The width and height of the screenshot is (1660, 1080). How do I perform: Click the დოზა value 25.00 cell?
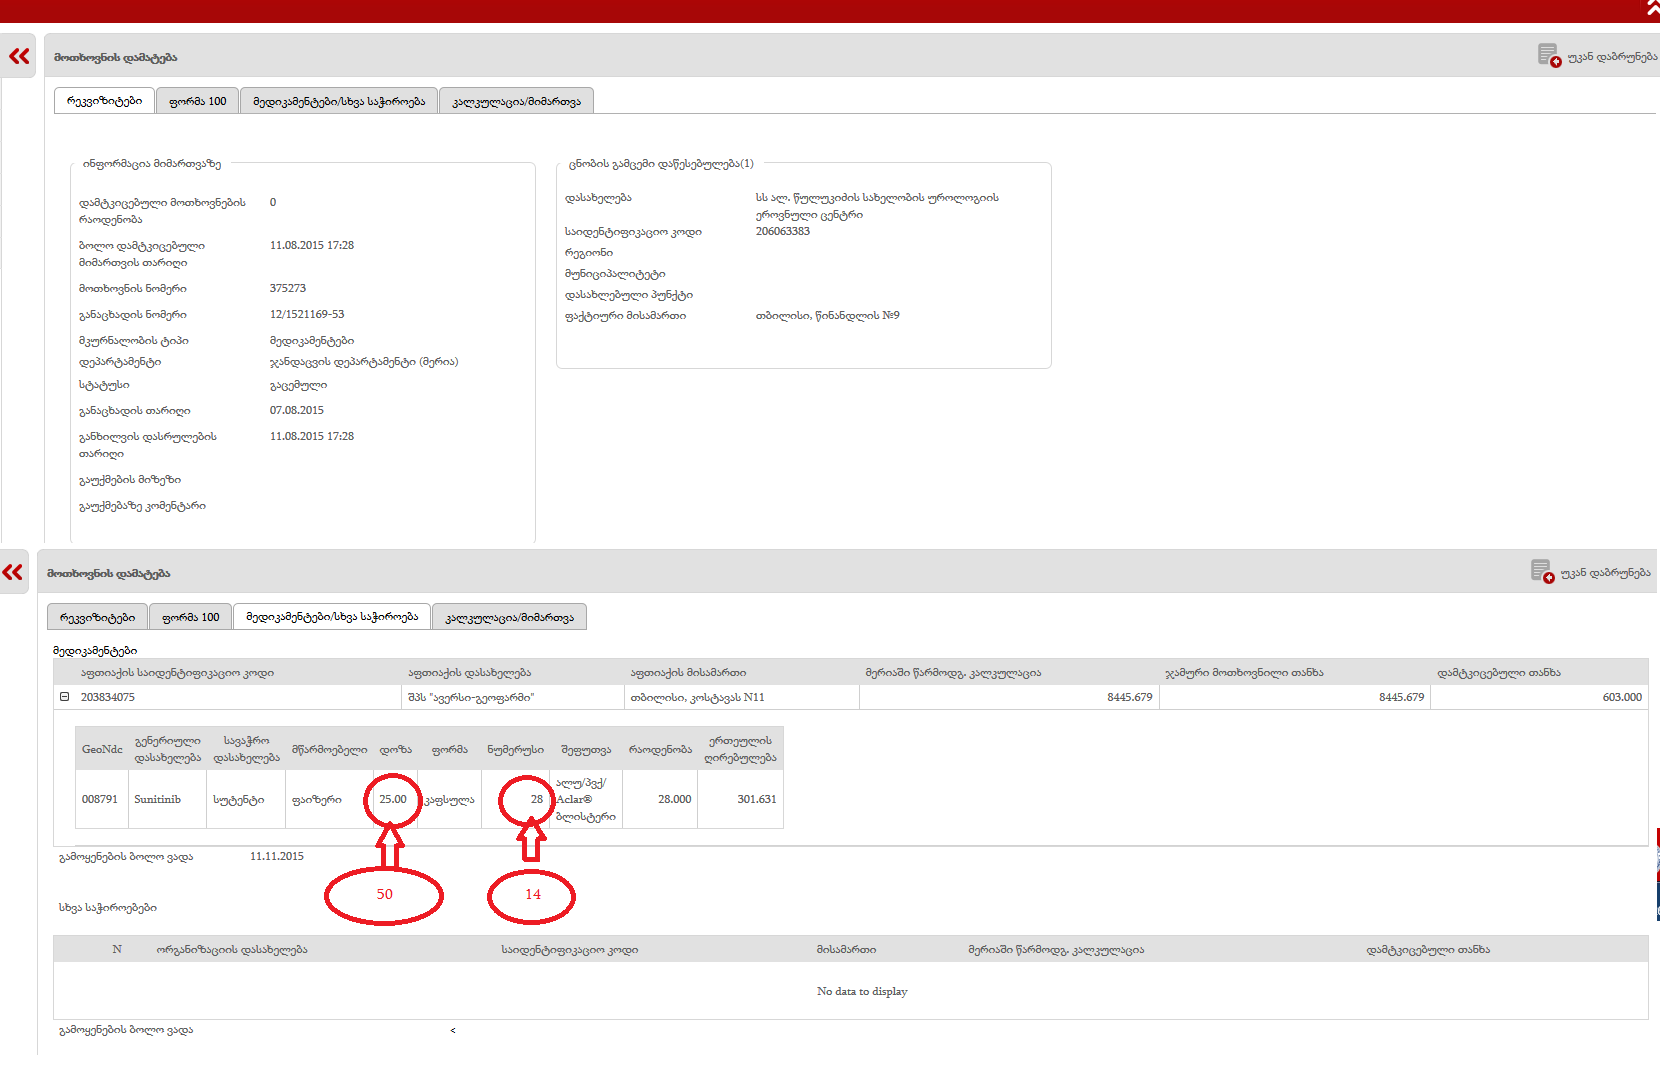393,799
